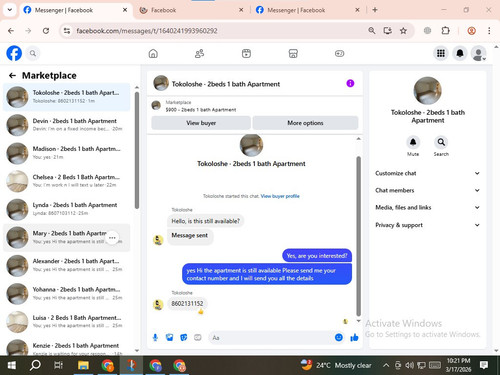Click the Facebook search magnifier icon
The image size is (500, 375).
[x=33, y=53]
